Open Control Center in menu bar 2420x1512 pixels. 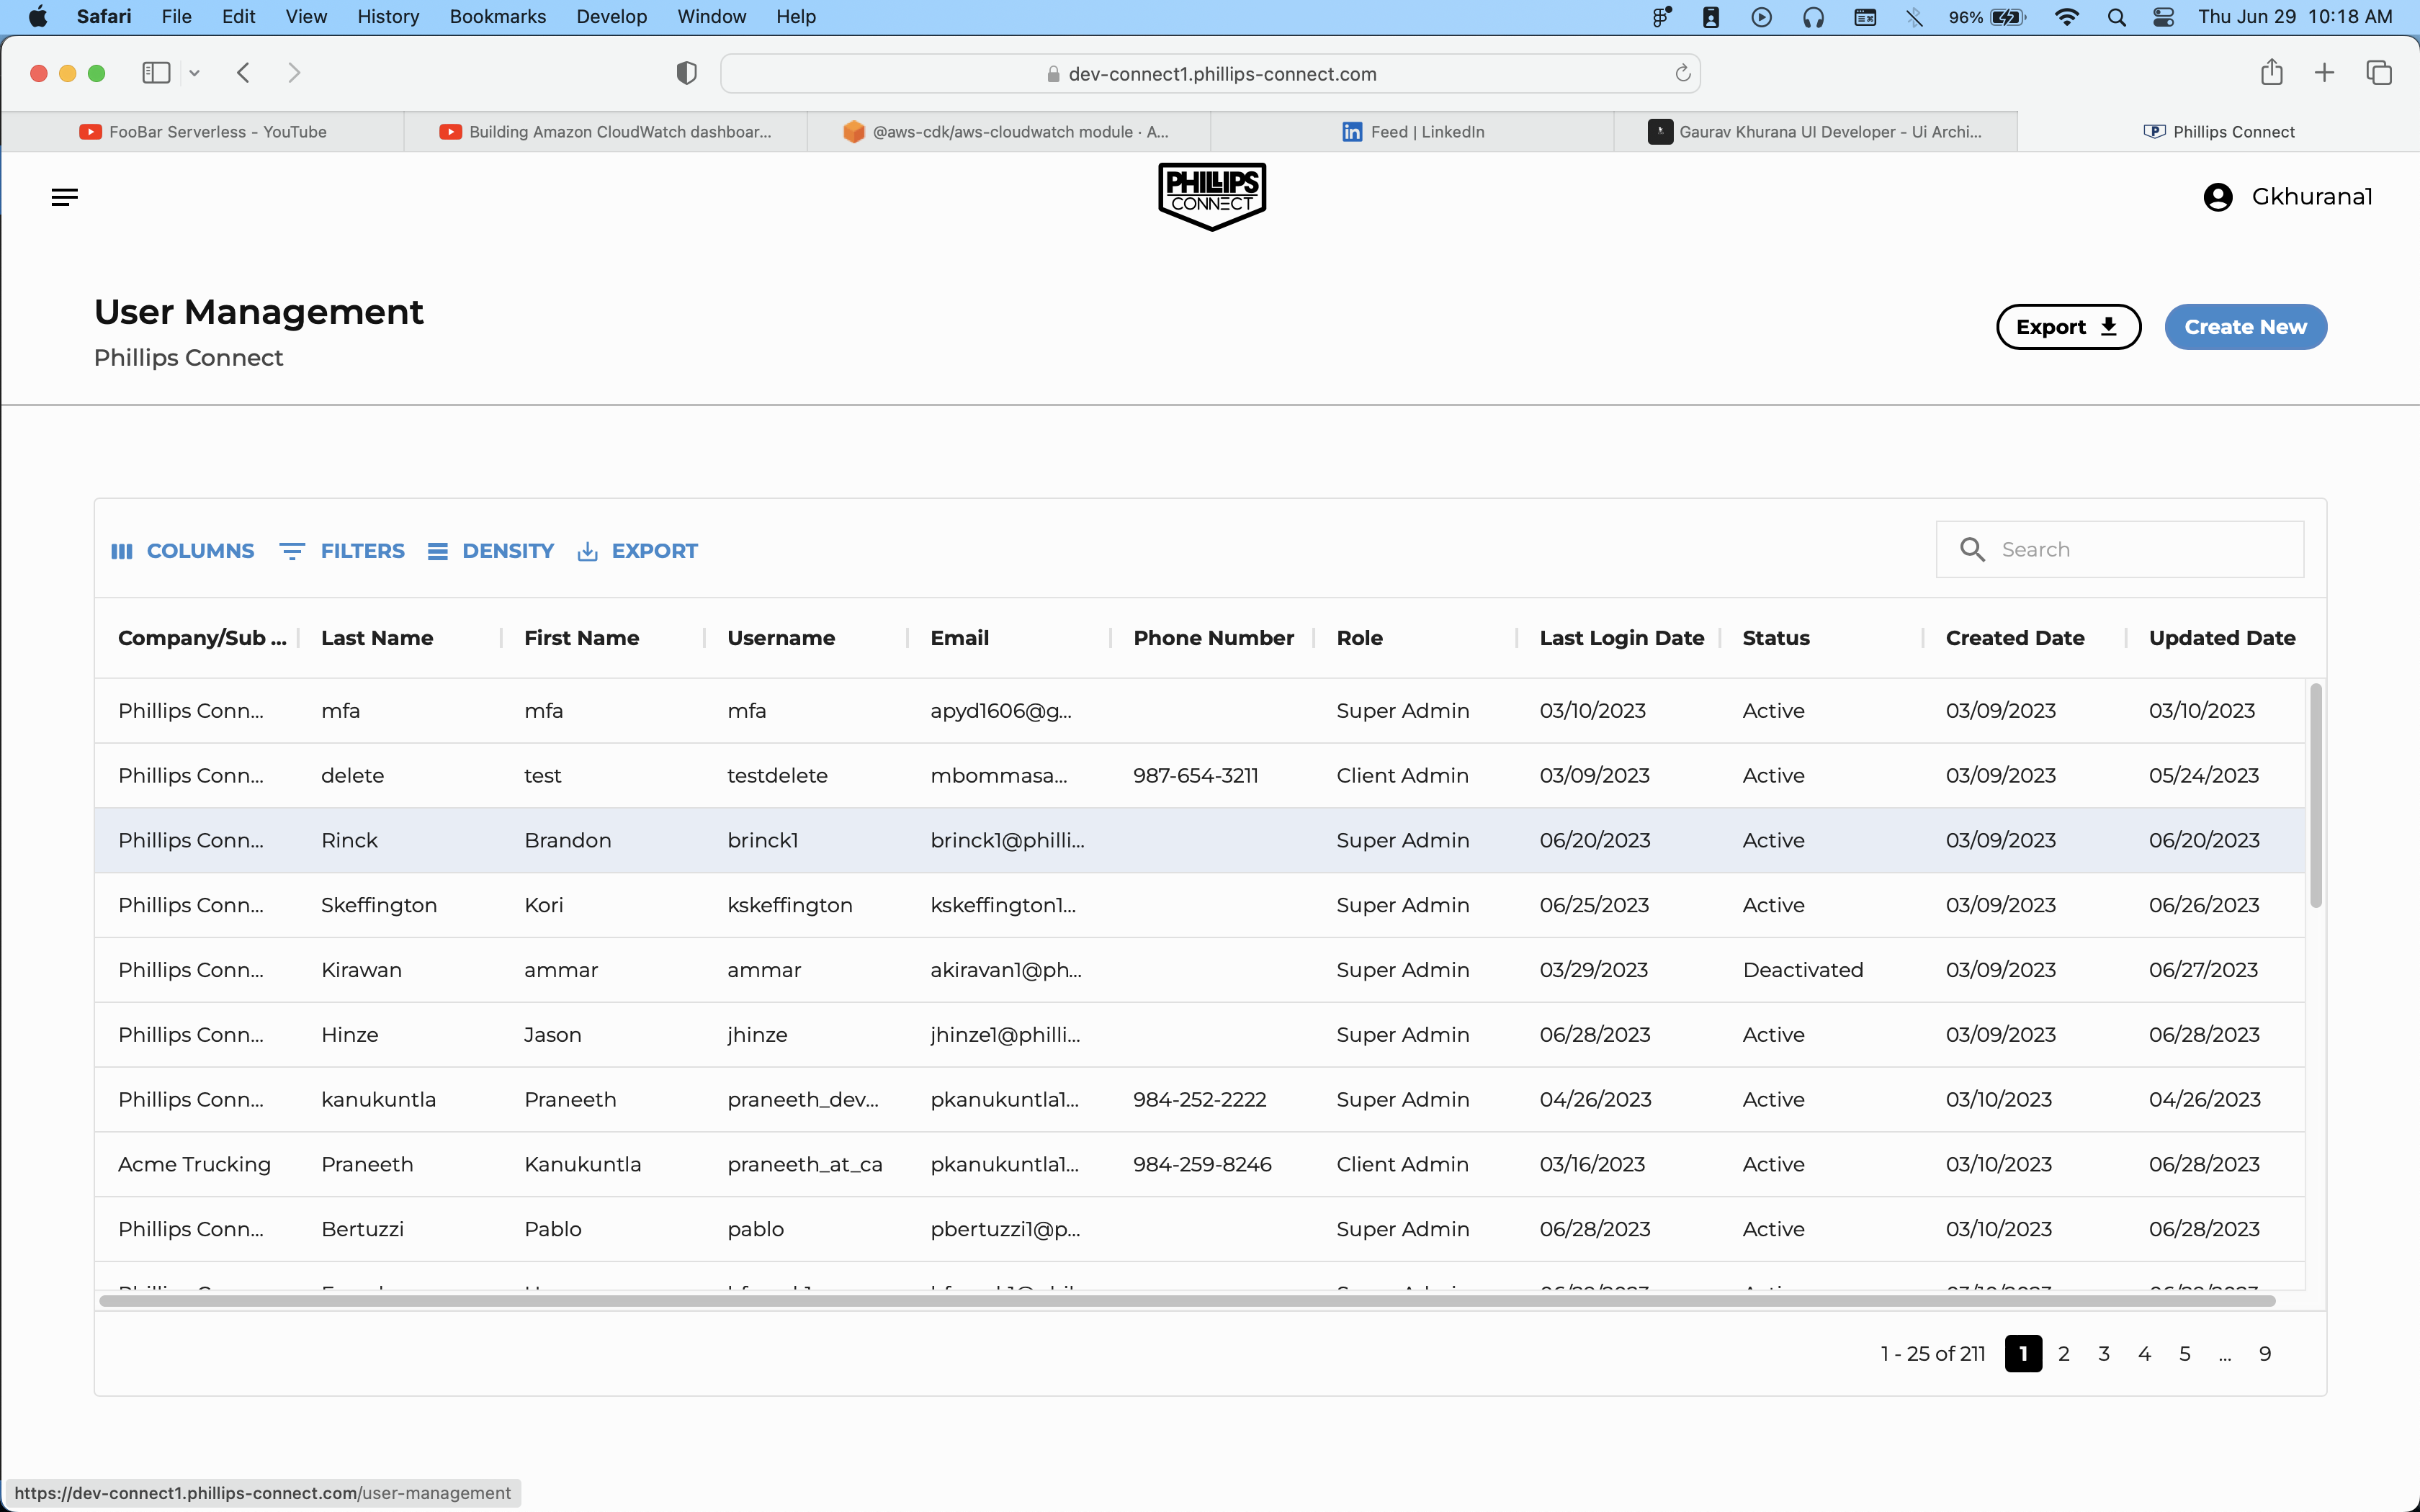click(x=2163, y=17)
